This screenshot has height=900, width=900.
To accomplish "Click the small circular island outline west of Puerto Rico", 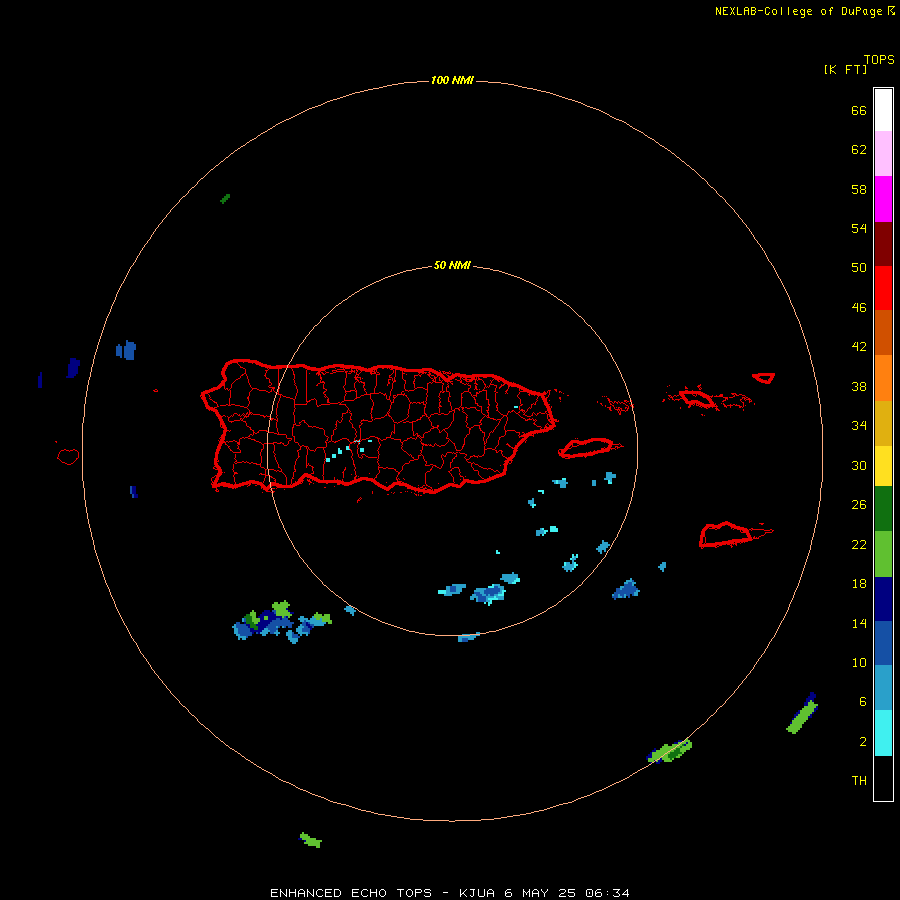I will tap(68, 456).
